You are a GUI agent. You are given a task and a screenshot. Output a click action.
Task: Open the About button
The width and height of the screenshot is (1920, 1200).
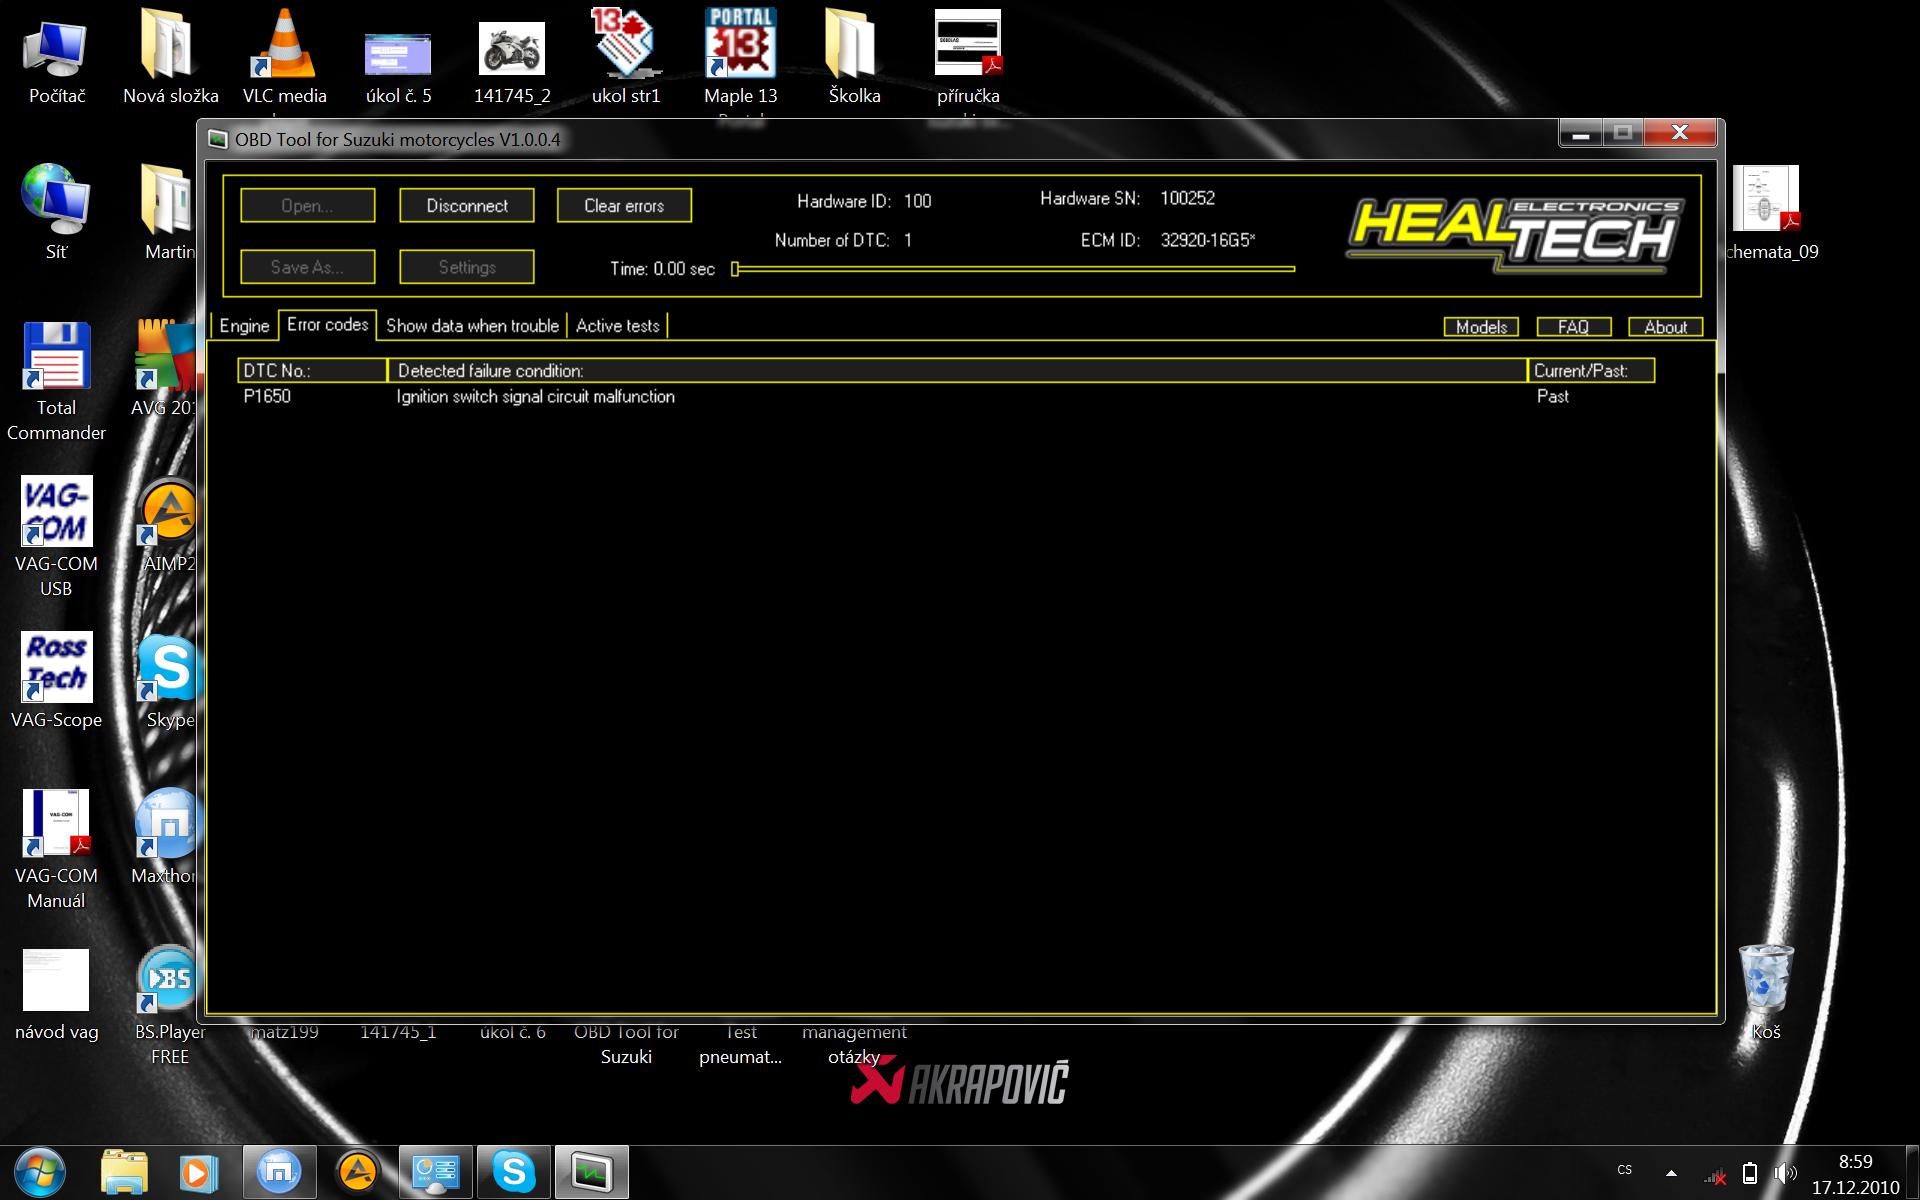click(x=1665, y=327)
